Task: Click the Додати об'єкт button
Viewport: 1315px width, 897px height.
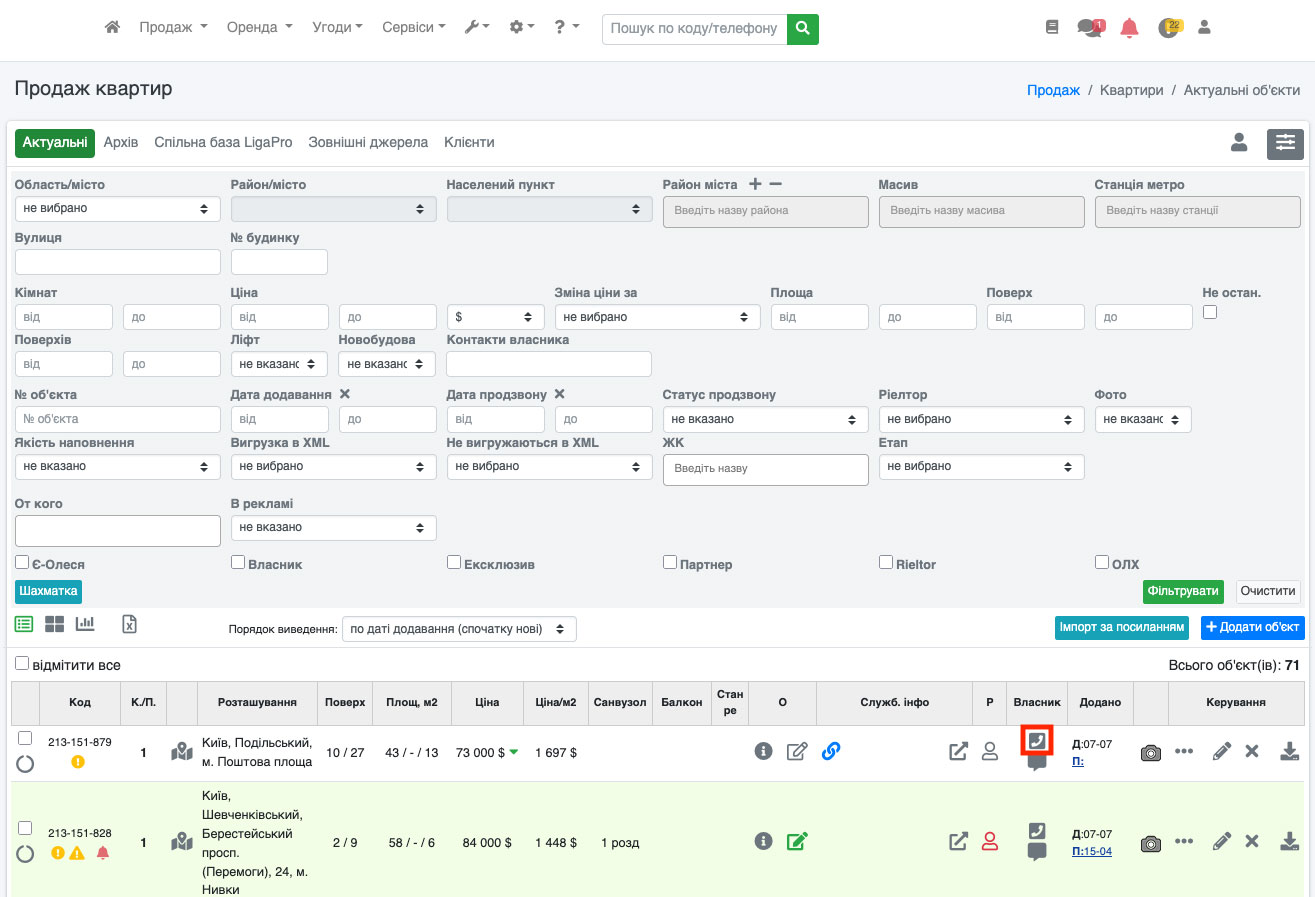Action: 1252,628
